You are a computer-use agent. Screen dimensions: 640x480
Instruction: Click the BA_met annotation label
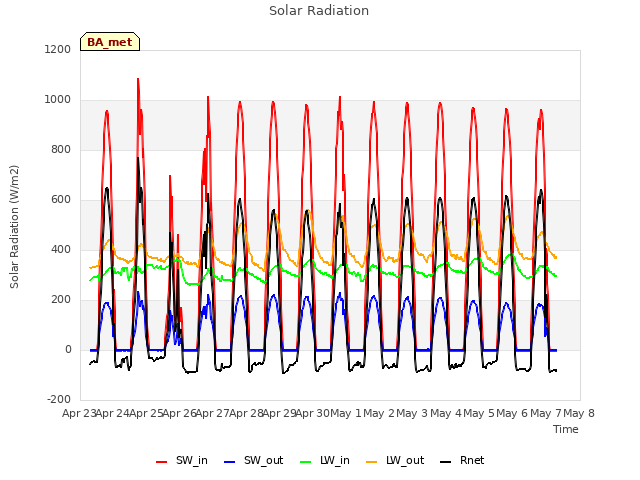[x=110, y=42]
